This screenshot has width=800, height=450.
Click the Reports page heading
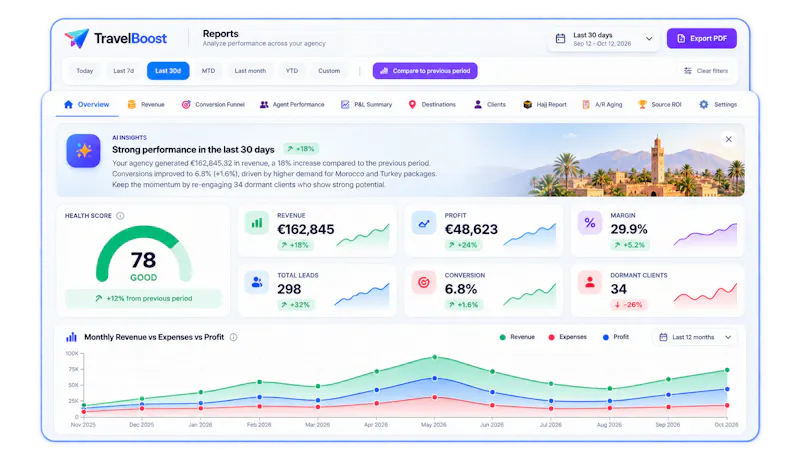click(220, 34)
